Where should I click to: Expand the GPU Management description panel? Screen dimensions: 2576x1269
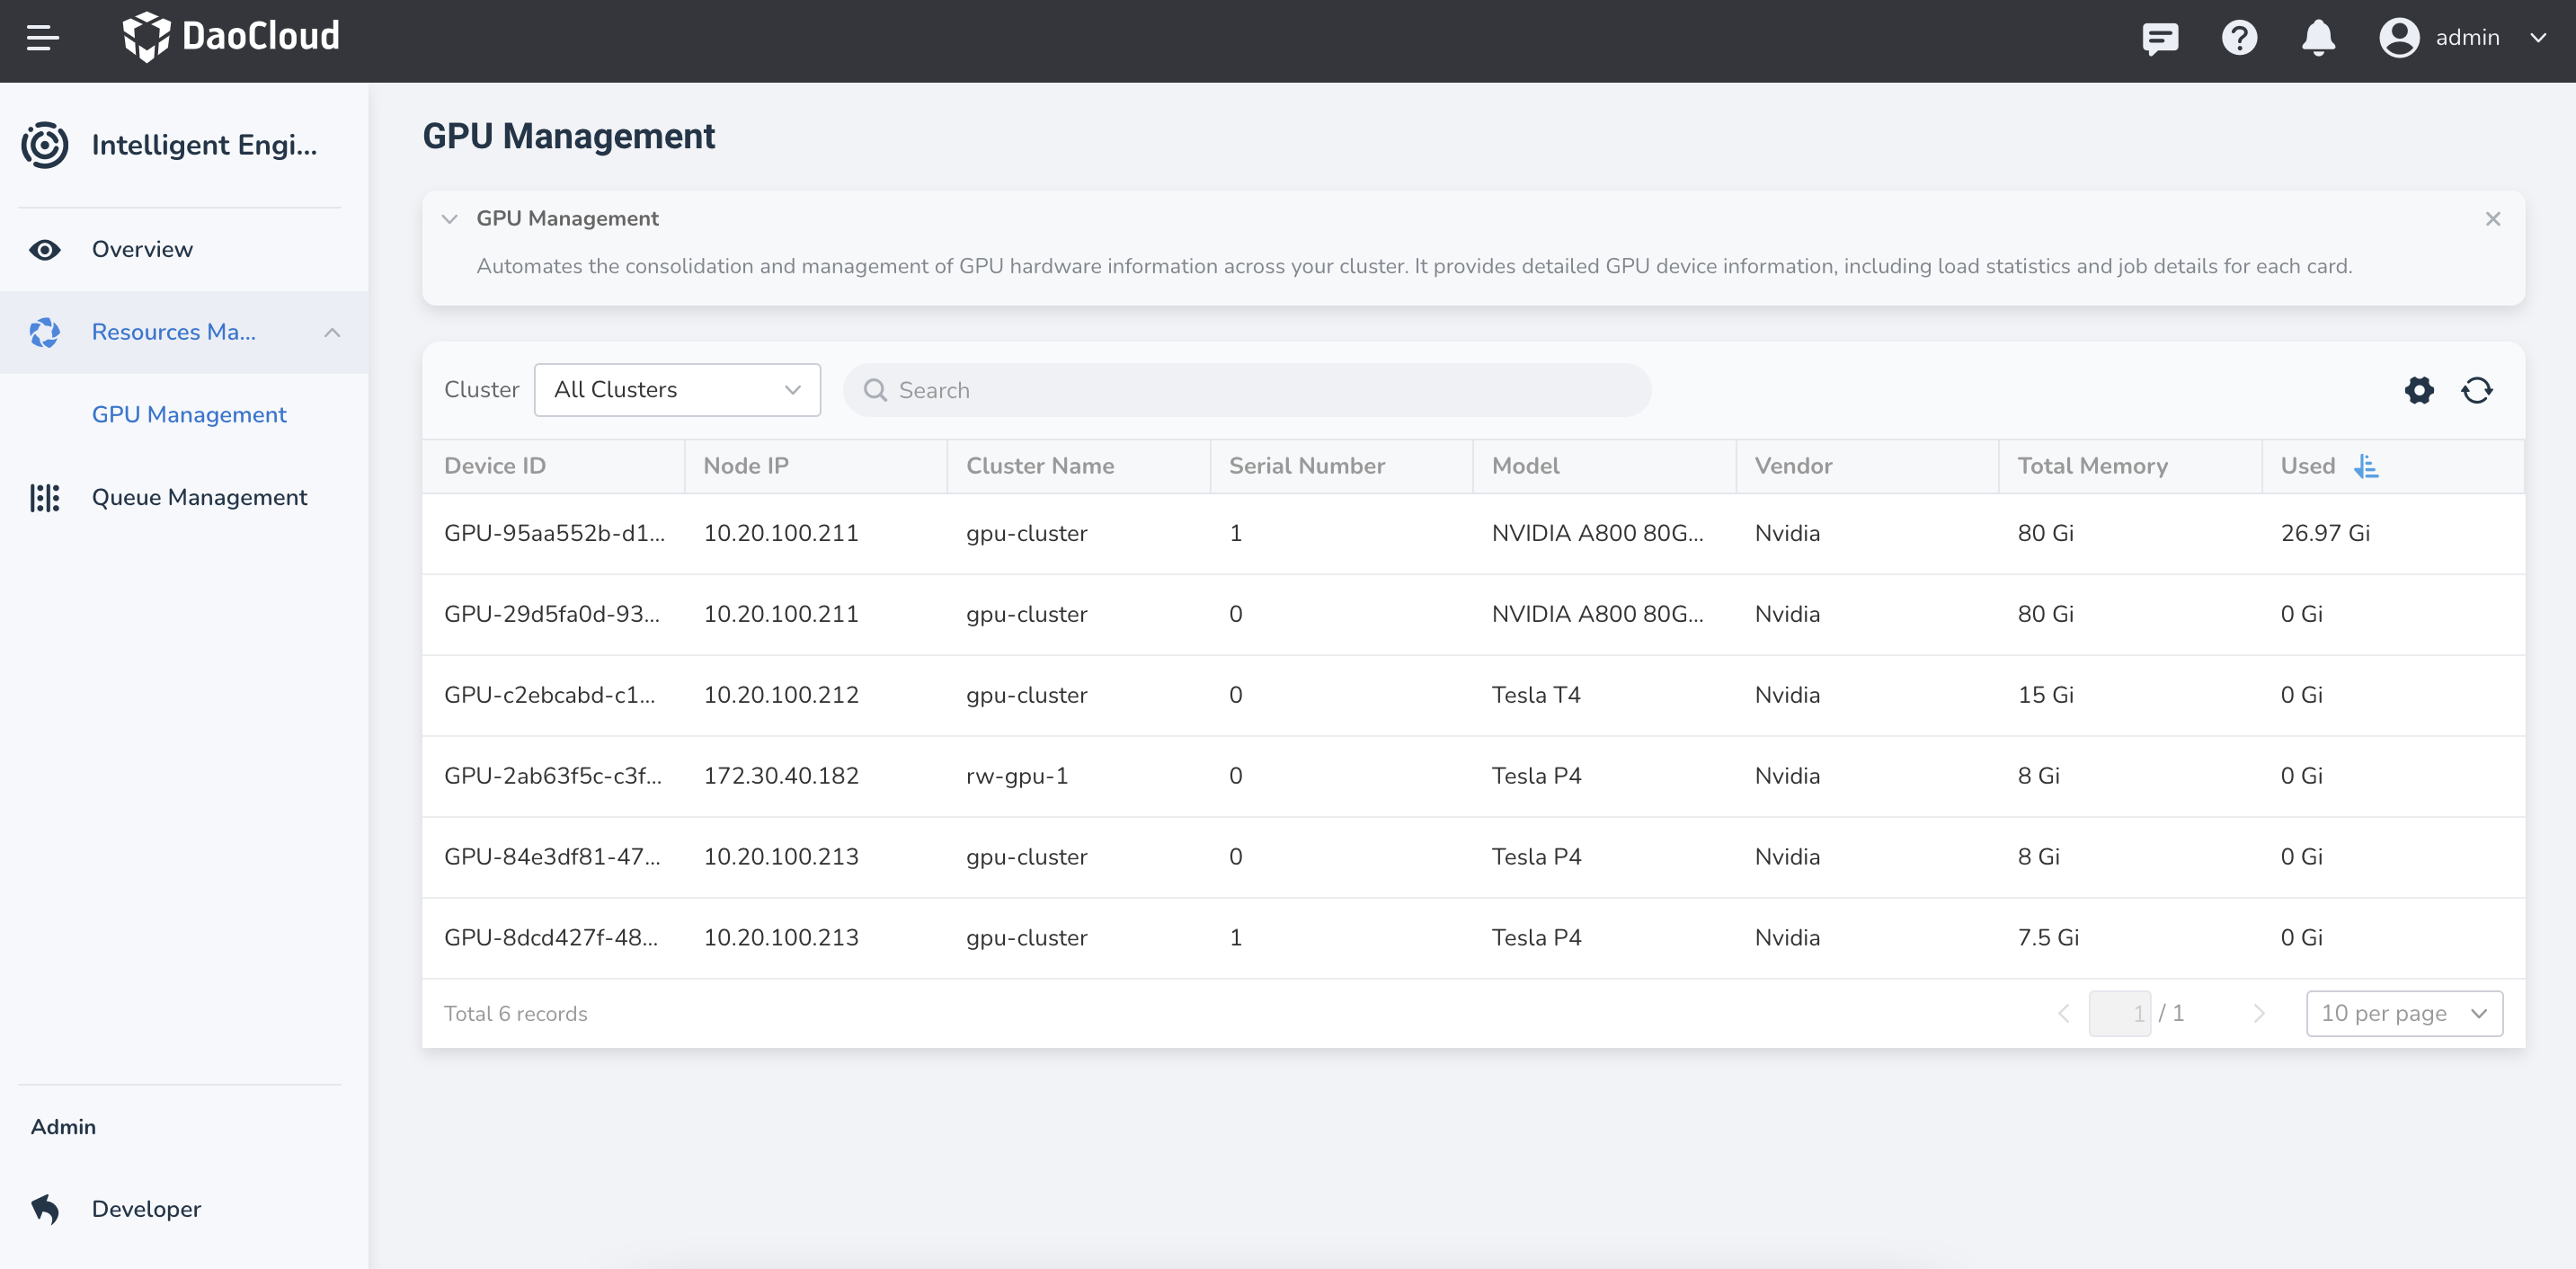point(450,218)
